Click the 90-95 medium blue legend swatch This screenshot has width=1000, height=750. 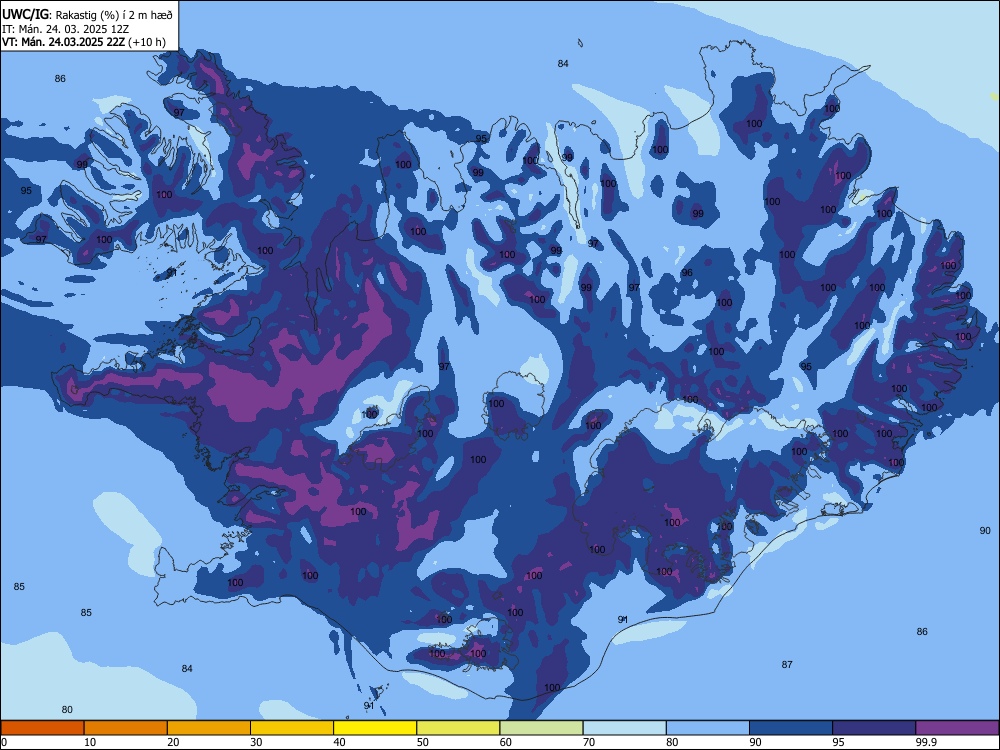(791, 728)
